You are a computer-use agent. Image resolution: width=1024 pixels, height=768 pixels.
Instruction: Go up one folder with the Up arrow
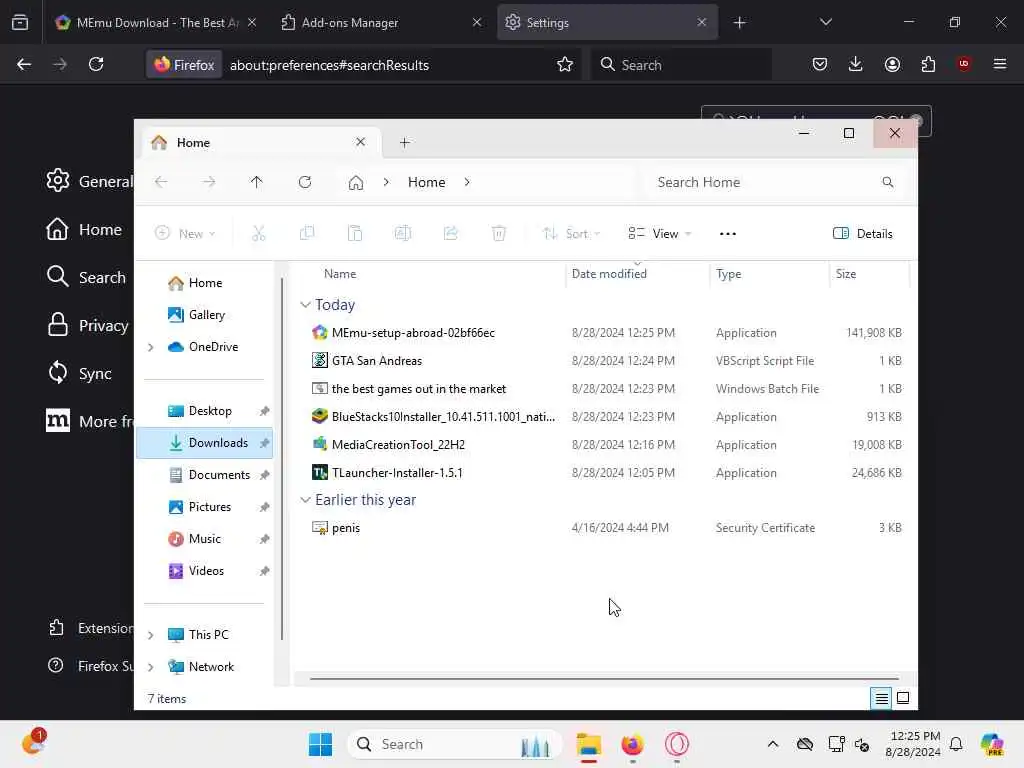pyautogui.click(x=257, y=182)
